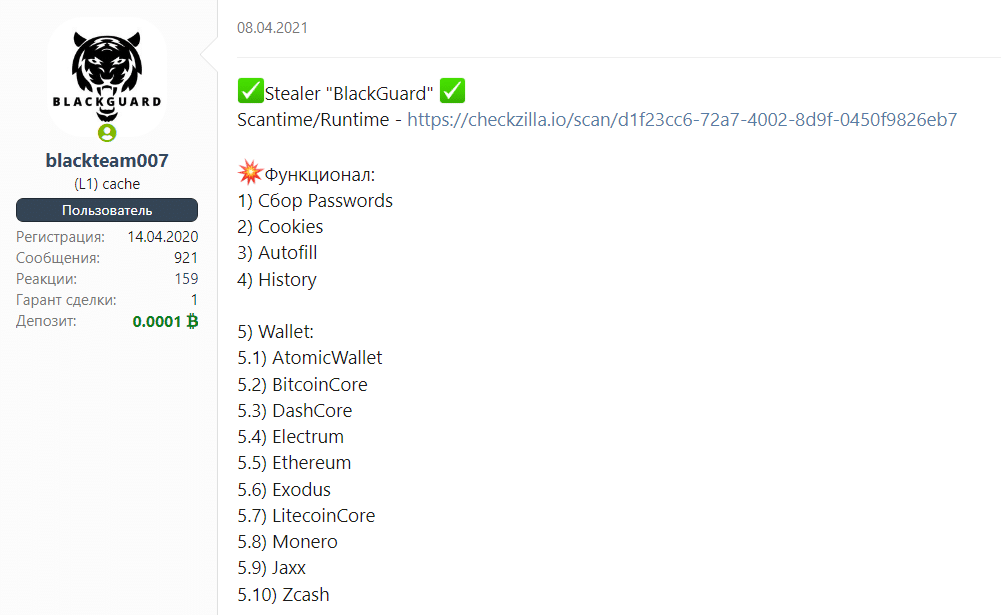This screenshot has width=1001, height=615.
Task: Click the second green checkmark emoji
Action: coord(453,91)
